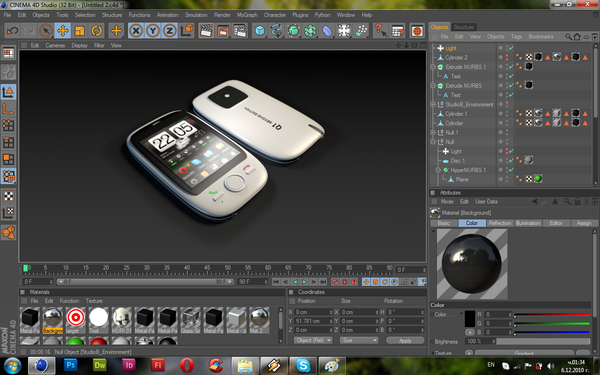Open the User Data menu in Attributes
Screen dimensions: 600x375
click(x=486, y=202)
